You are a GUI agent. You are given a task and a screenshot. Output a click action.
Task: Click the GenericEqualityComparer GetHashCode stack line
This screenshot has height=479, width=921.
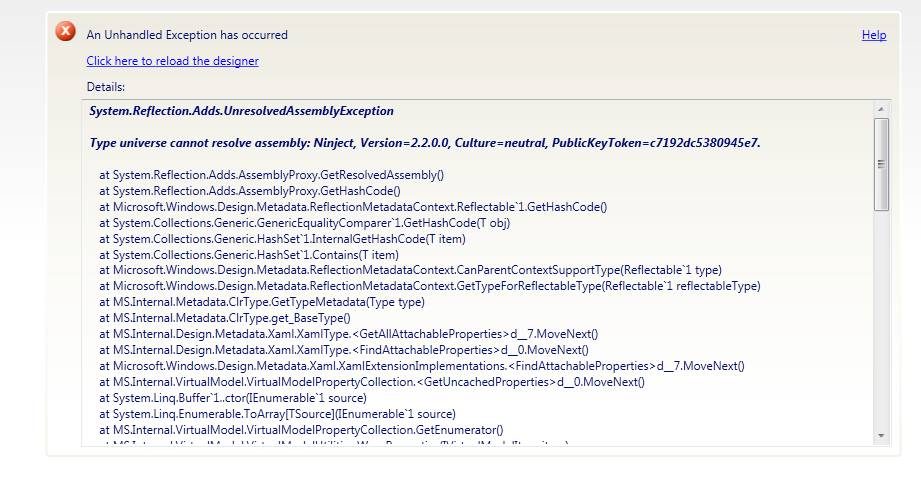304,223
